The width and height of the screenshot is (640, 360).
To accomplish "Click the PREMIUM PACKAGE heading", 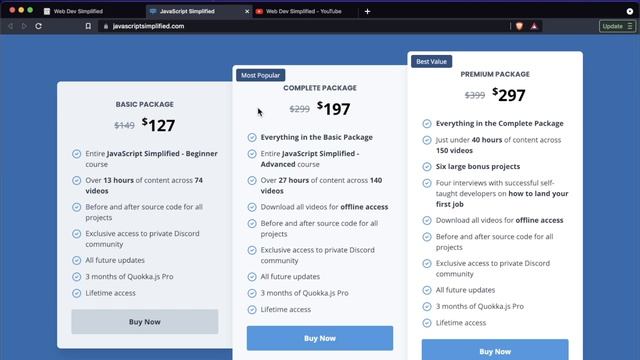I will pyautogui.click(x=495, y=74).
